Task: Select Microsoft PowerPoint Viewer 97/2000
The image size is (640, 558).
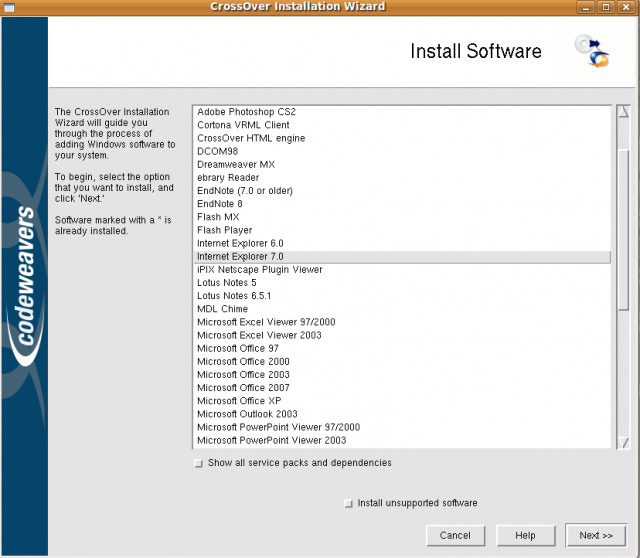Action: point(402,427)
